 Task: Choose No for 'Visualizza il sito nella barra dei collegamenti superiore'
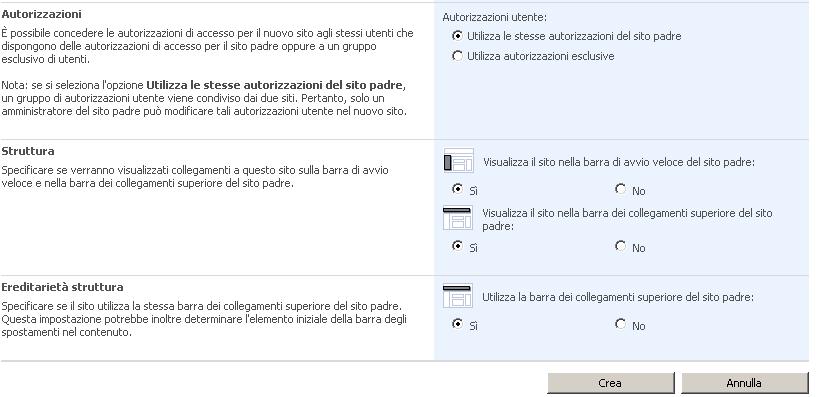620,245
